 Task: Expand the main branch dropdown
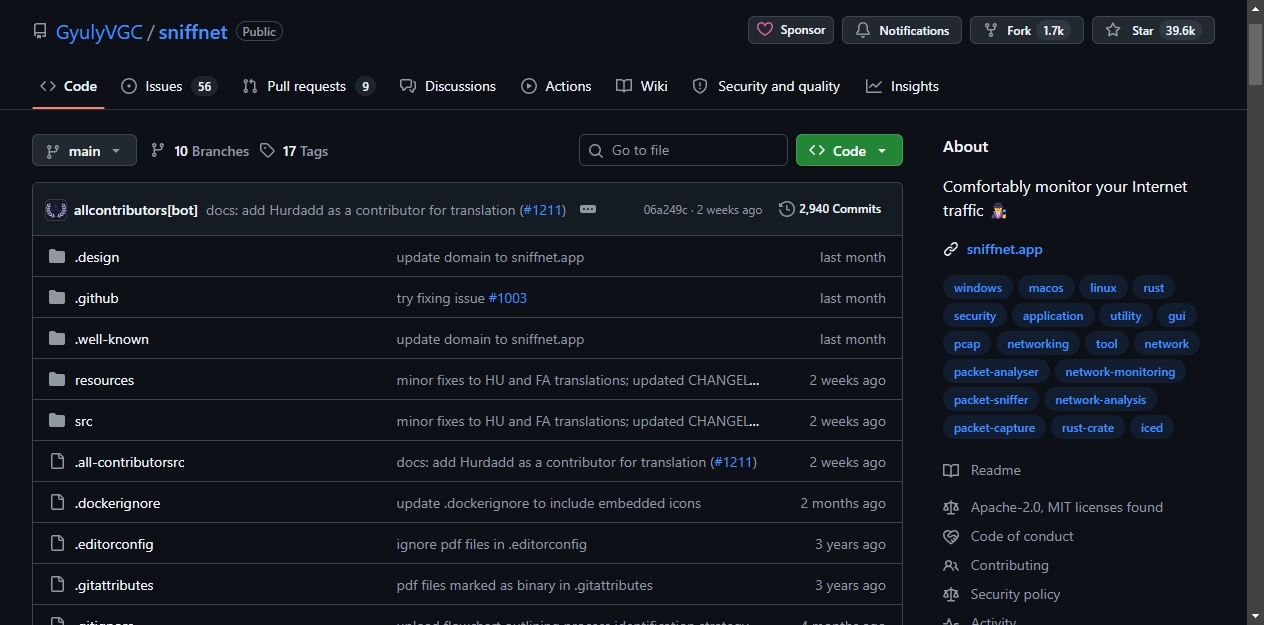pos(84,150)
